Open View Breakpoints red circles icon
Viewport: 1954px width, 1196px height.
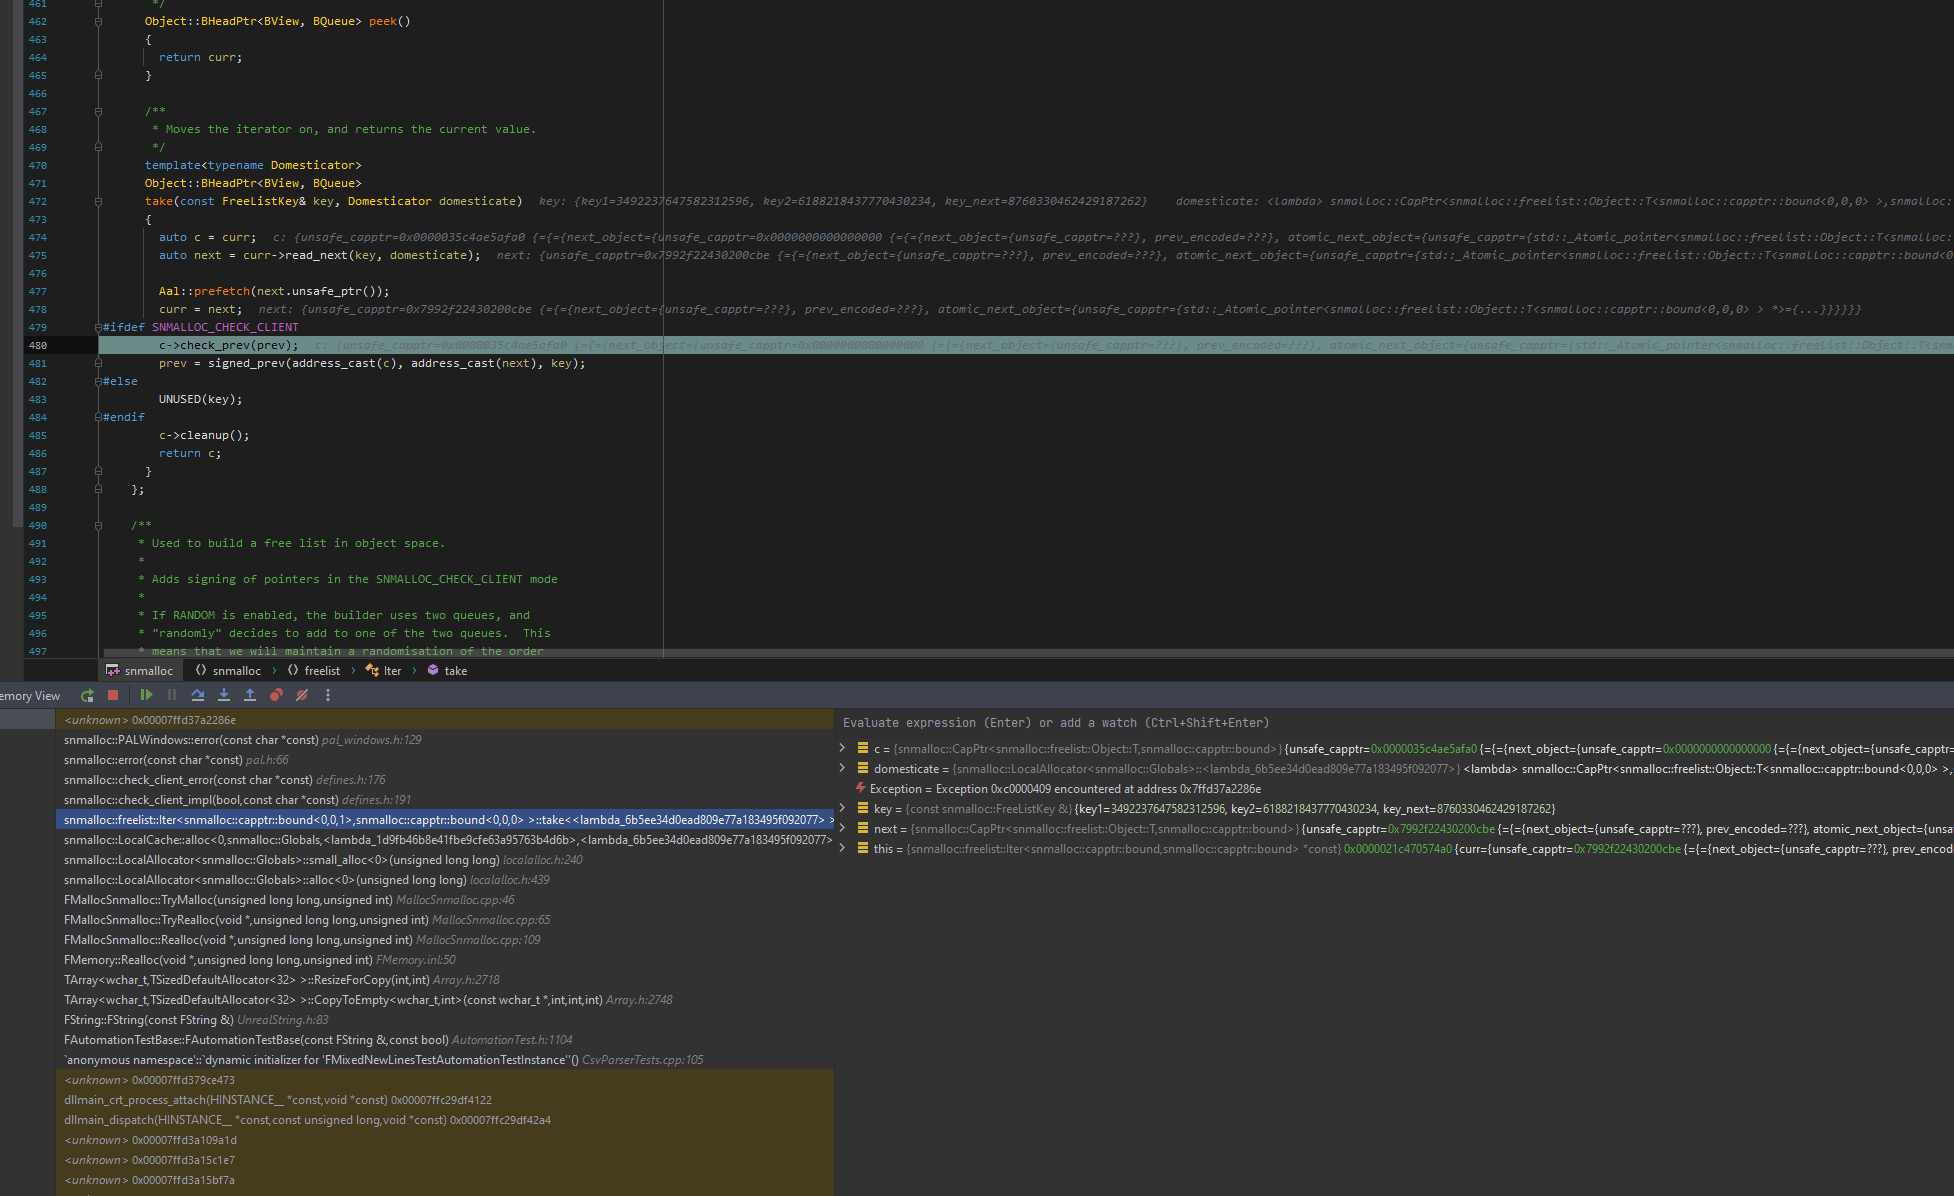click(x=276, y=695)
